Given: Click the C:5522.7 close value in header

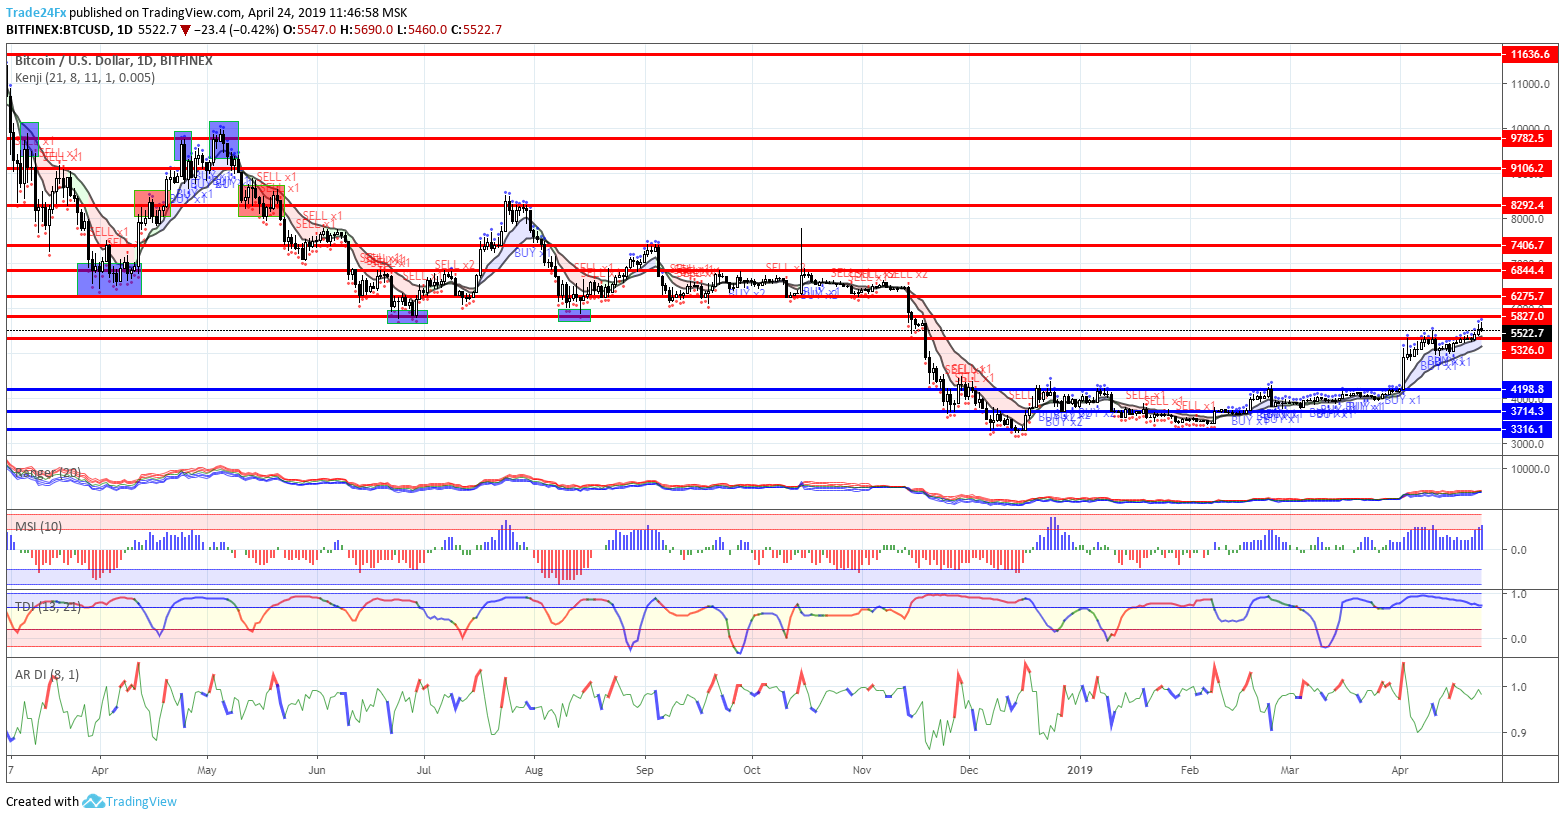Looking at the screenshot, I should tap(476, 30).
